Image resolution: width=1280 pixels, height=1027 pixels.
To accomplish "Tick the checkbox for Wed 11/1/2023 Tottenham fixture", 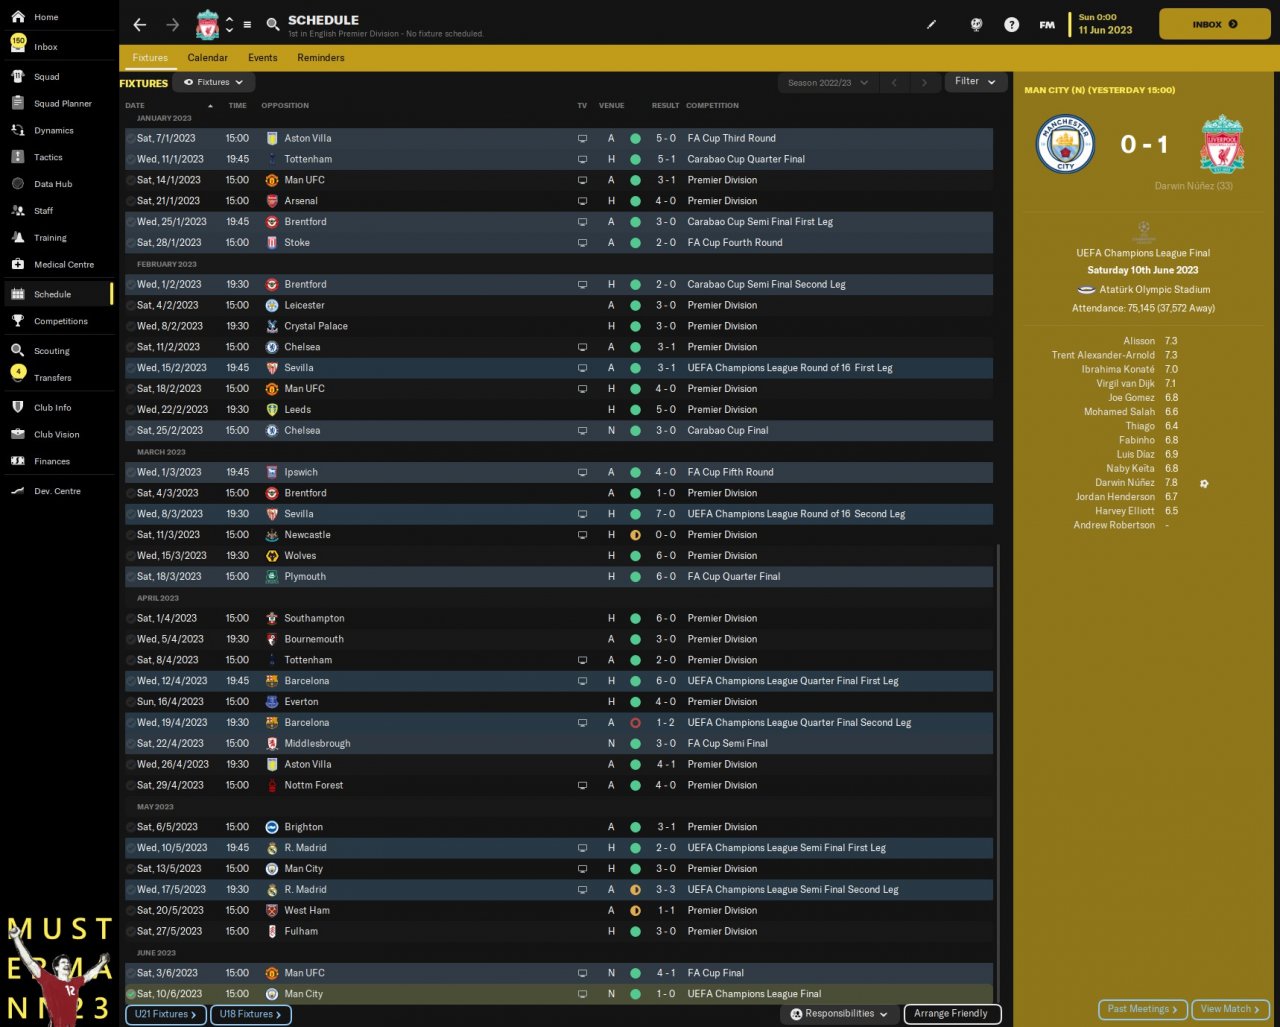I will pyautogui.click(x=130, y=159).
